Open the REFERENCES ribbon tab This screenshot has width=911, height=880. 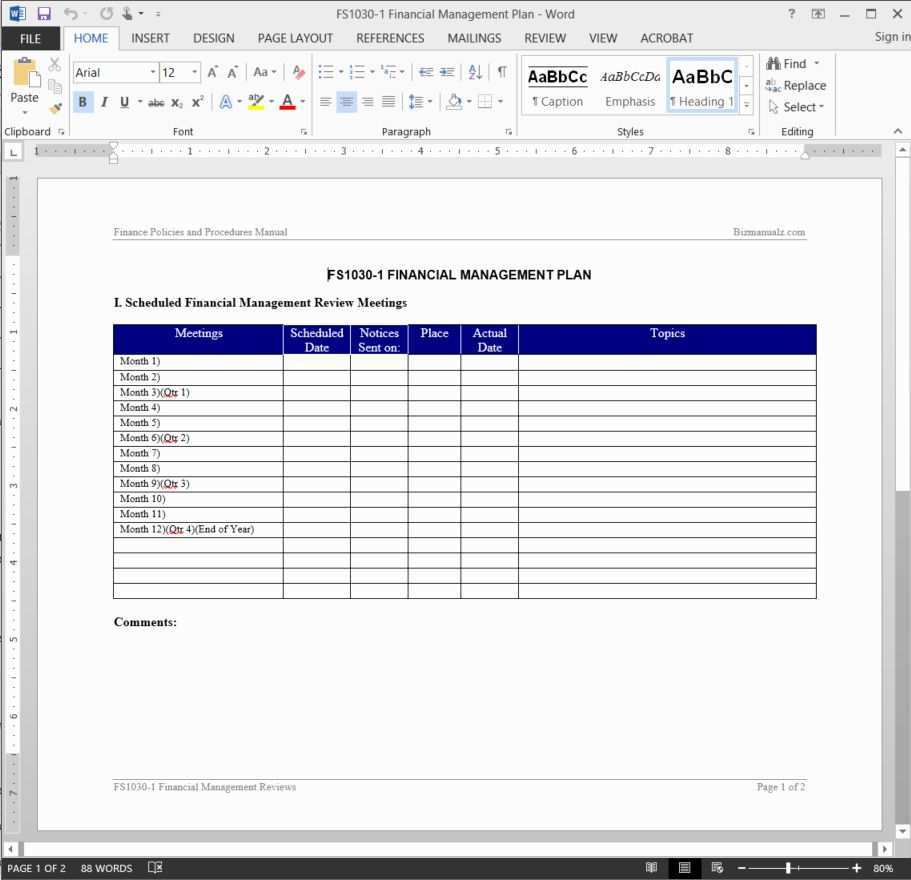(390, 38)
